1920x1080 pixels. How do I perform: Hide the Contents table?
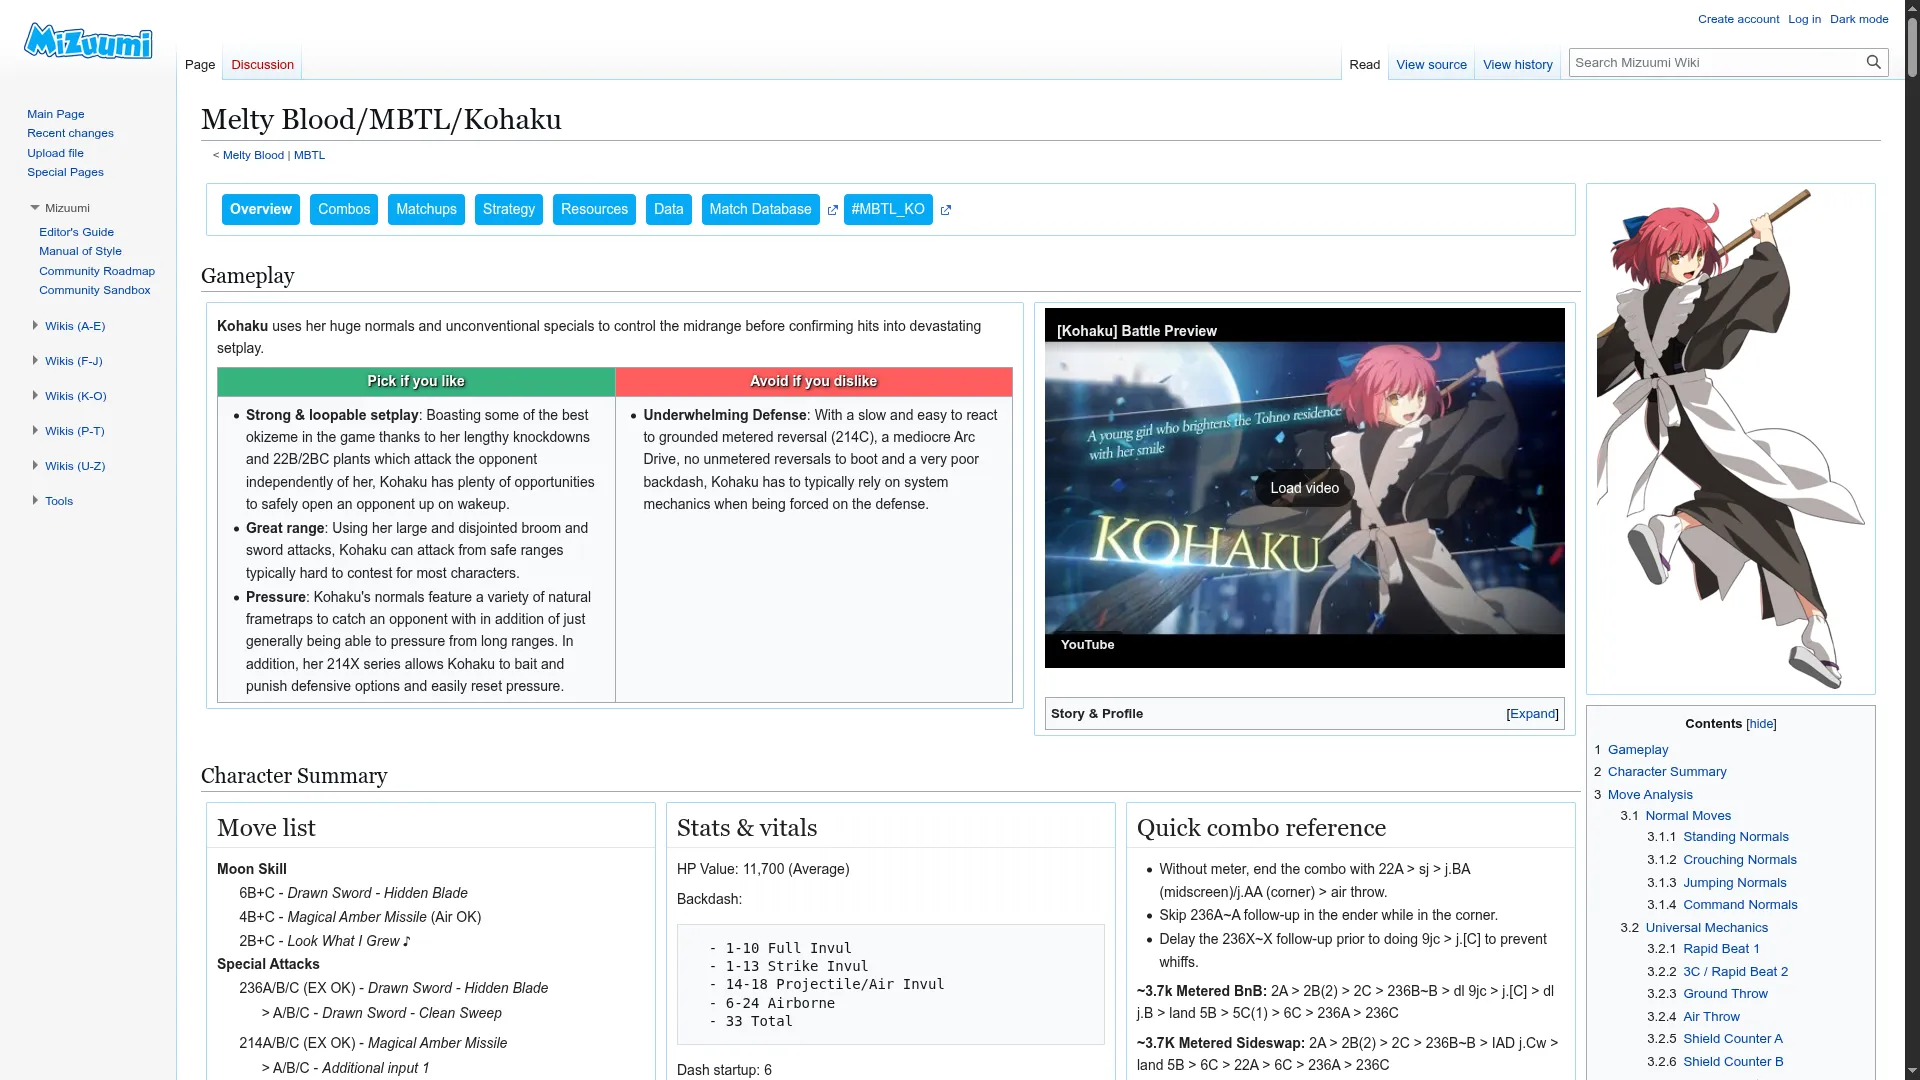click(x=1761, y=724)
